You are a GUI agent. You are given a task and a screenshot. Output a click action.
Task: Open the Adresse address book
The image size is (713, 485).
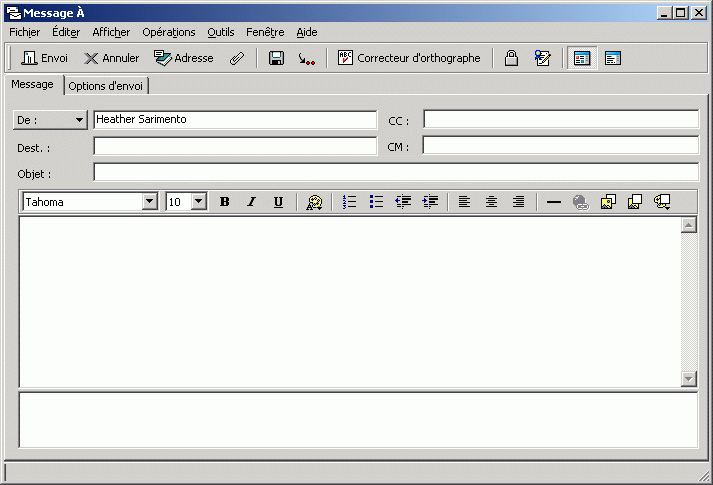point(183,58)
